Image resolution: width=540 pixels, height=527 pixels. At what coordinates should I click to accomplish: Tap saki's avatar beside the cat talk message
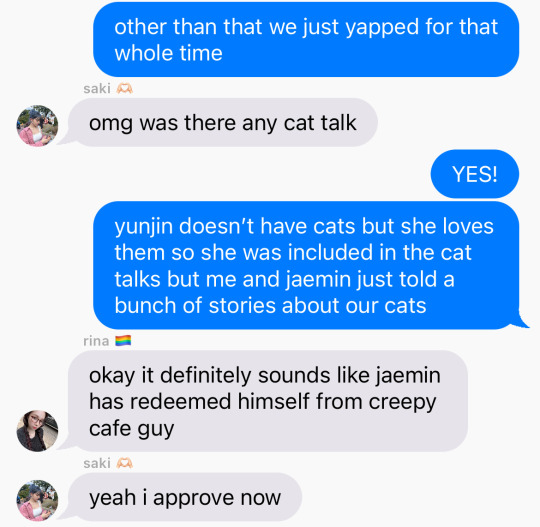pos(37,126)
